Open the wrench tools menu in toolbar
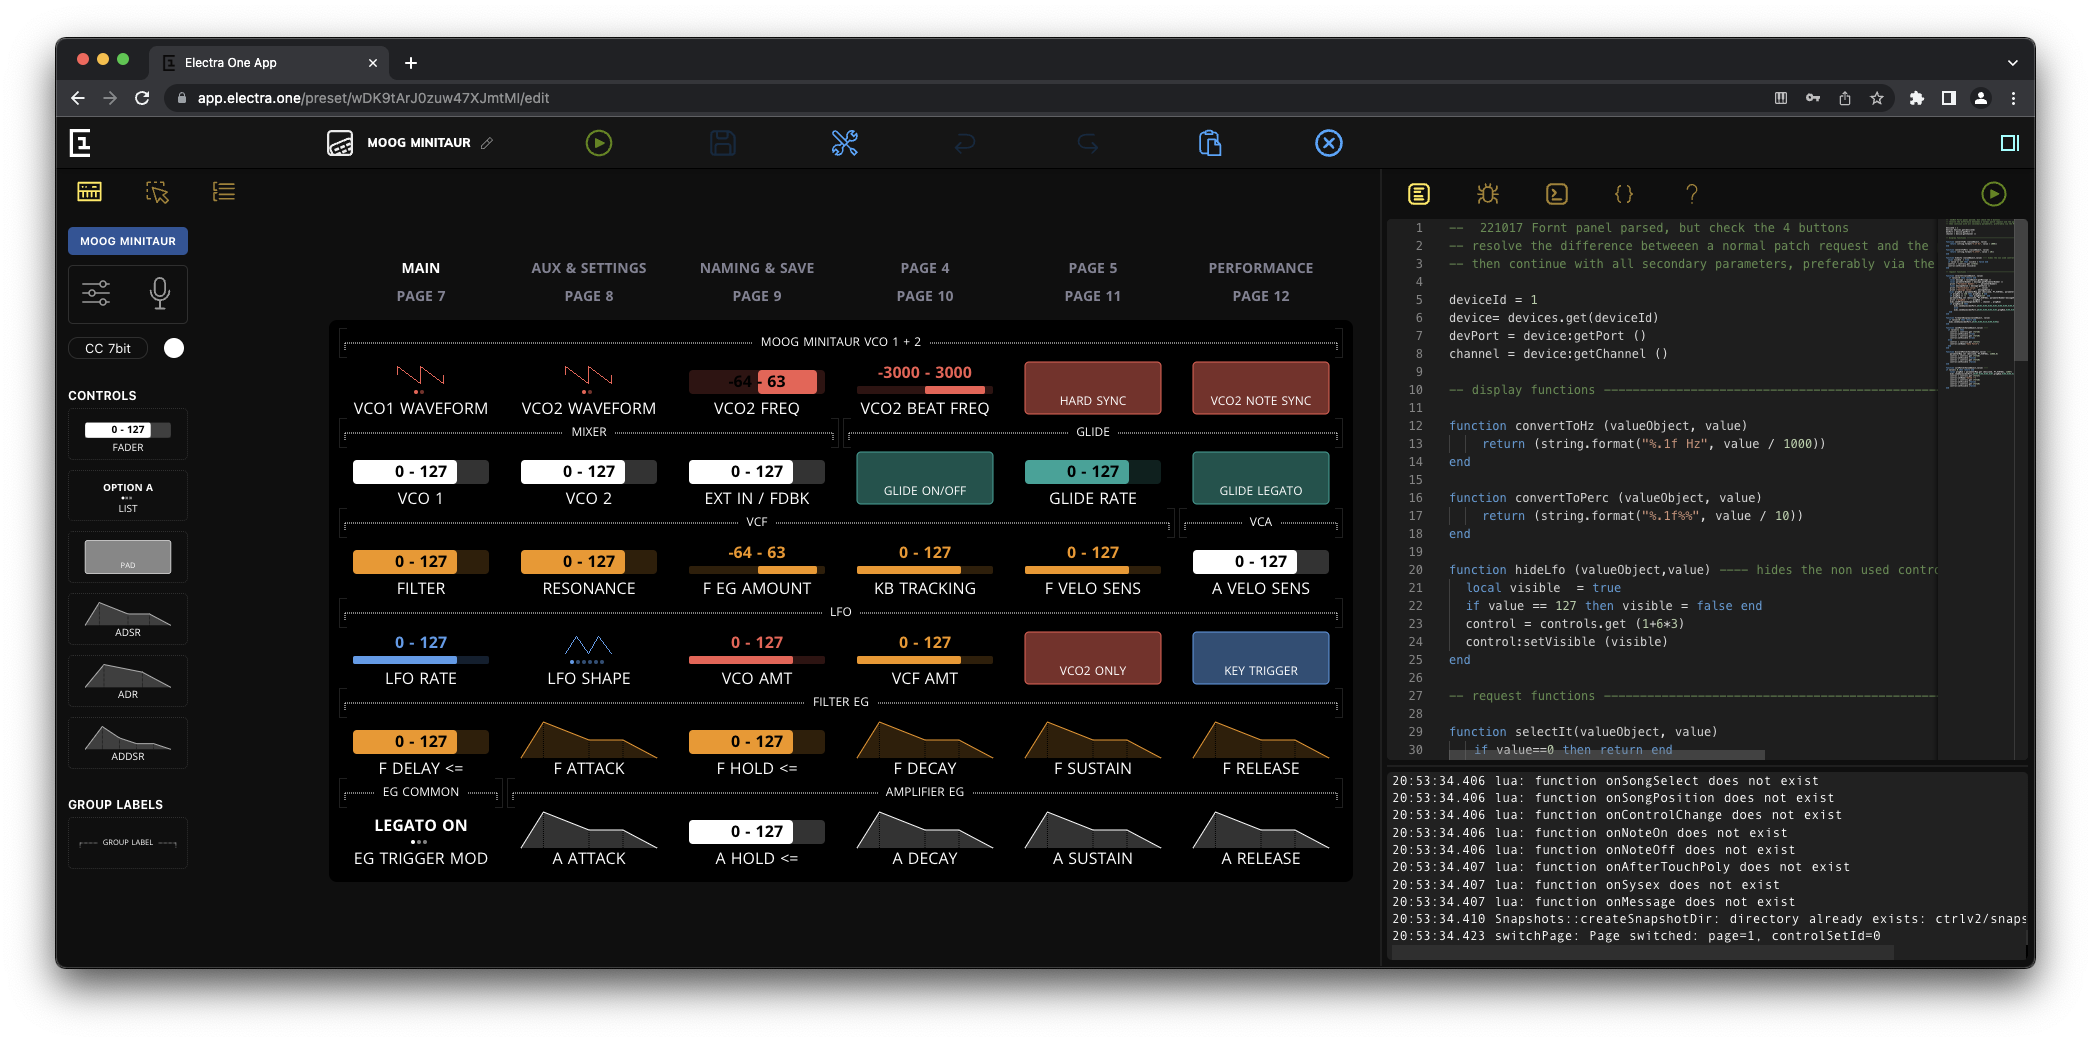The height and width of the screenshot is (1042, 2091). (x=843, y=143)
